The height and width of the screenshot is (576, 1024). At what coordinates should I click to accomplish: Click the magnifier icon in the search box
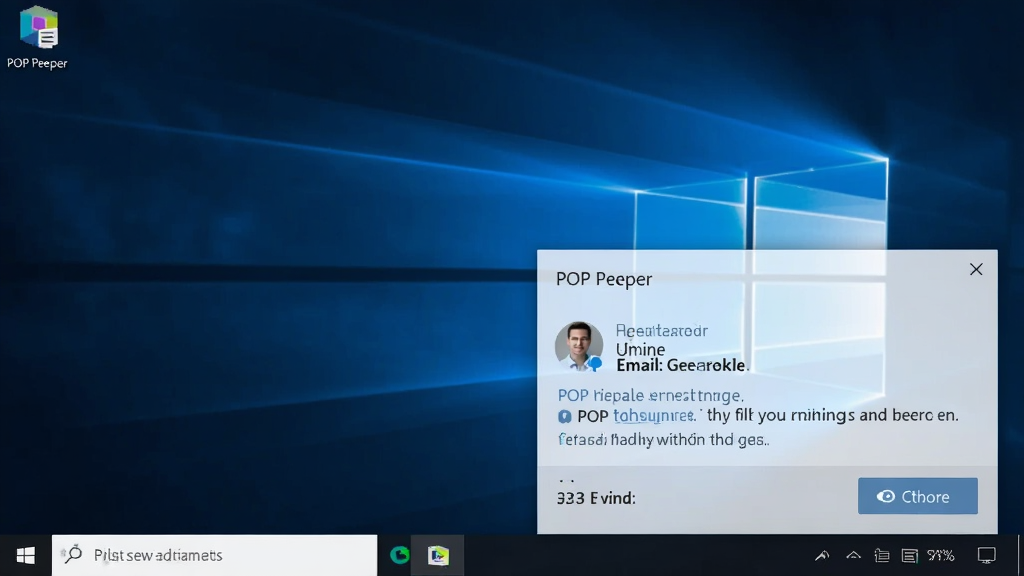tap(72, 554)
